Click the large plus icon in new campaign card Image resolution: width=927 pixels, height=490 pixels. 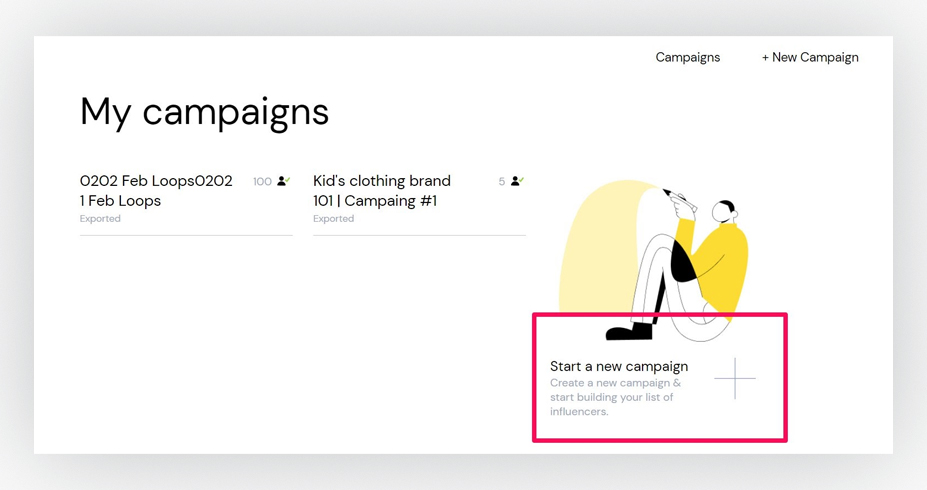(735, 378)
